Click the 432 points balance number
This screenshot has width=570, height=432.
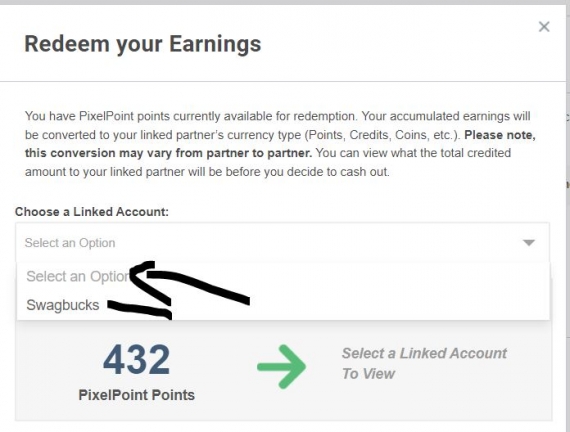click(136, 360)
